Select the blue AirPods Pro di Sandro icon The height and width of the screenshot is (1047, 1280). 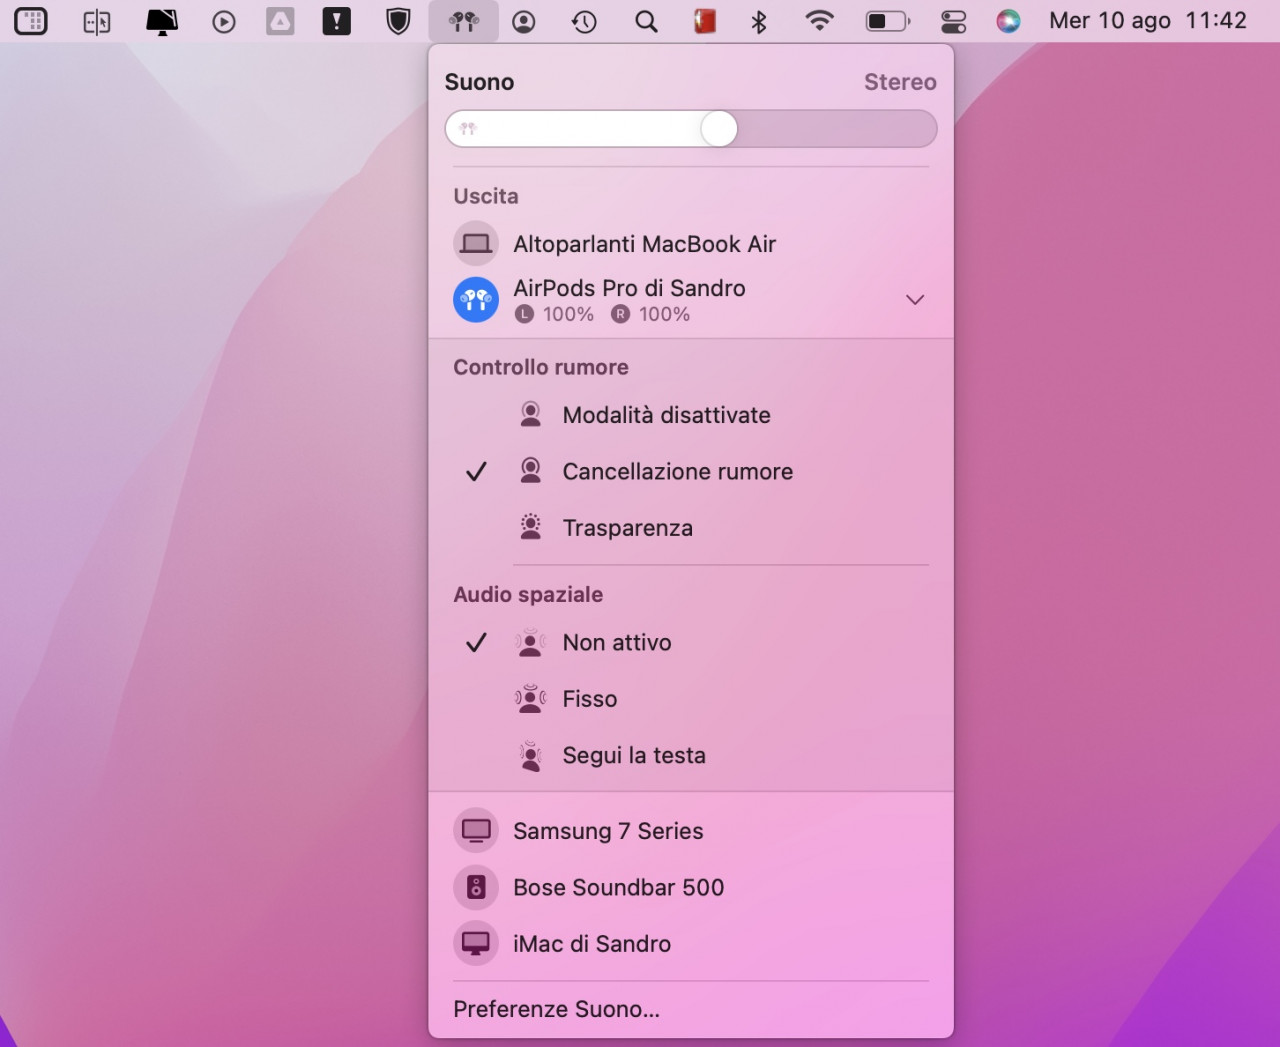(x=476, y=300)
